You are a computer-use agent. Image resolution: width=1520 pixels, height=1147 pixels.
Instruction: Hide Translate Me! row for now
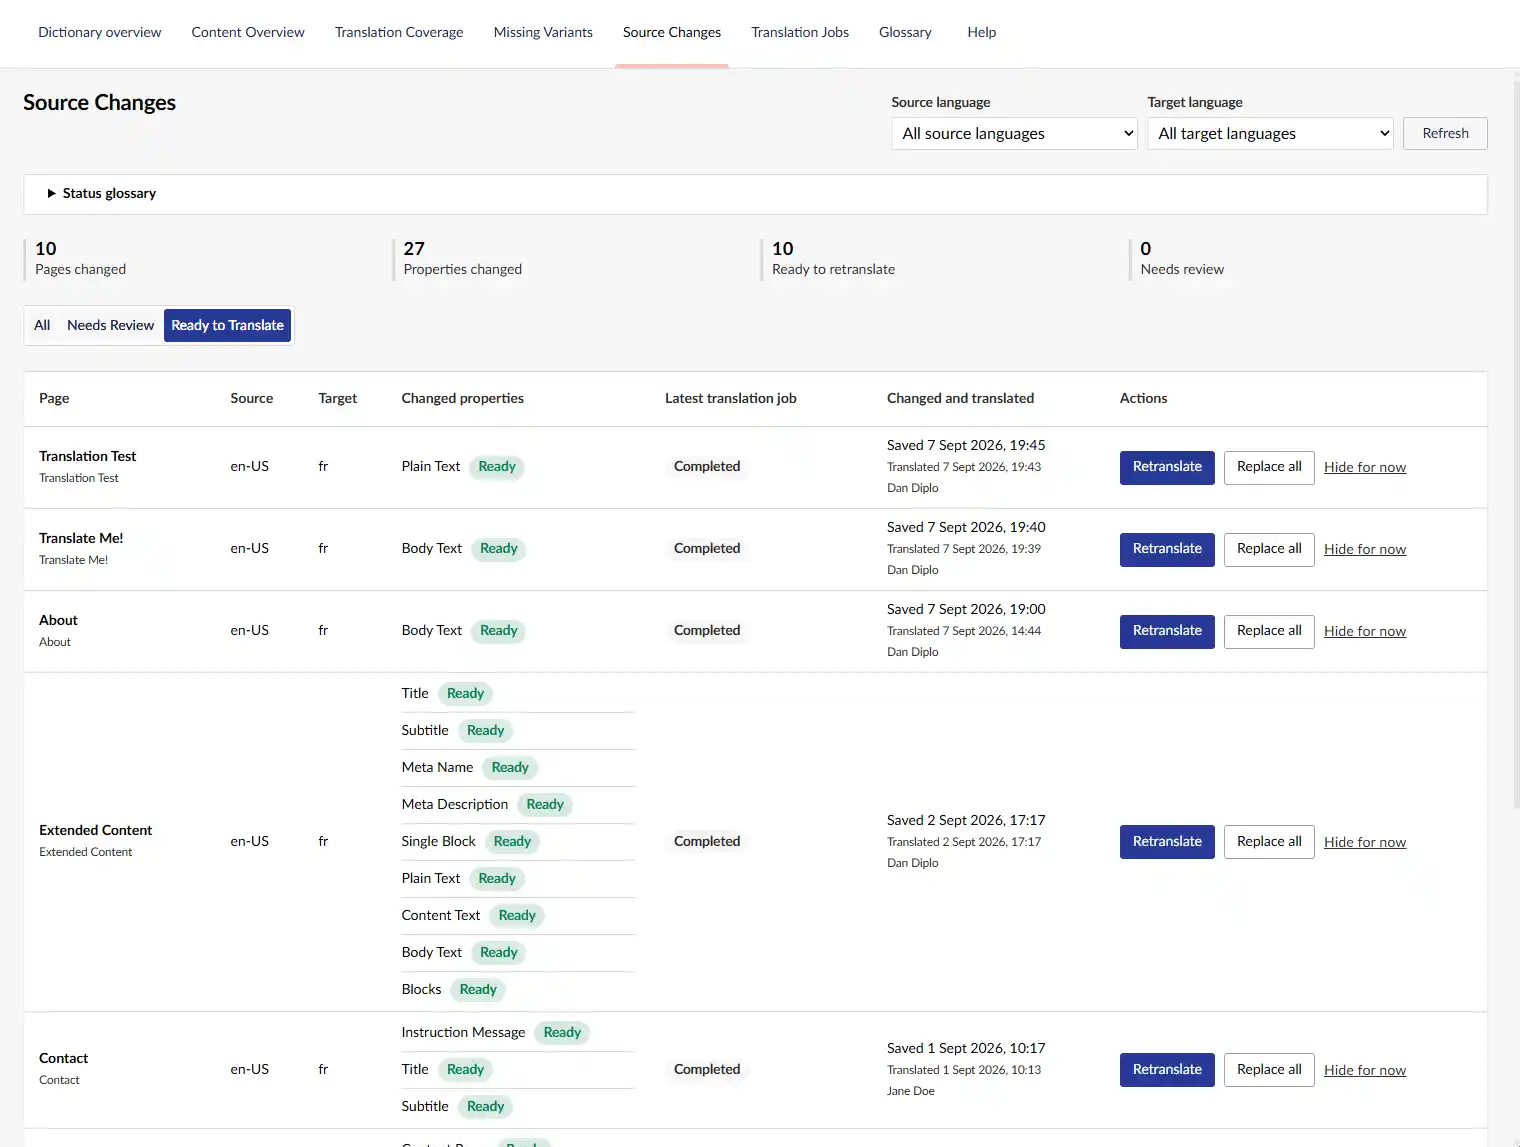[1365, 549]
